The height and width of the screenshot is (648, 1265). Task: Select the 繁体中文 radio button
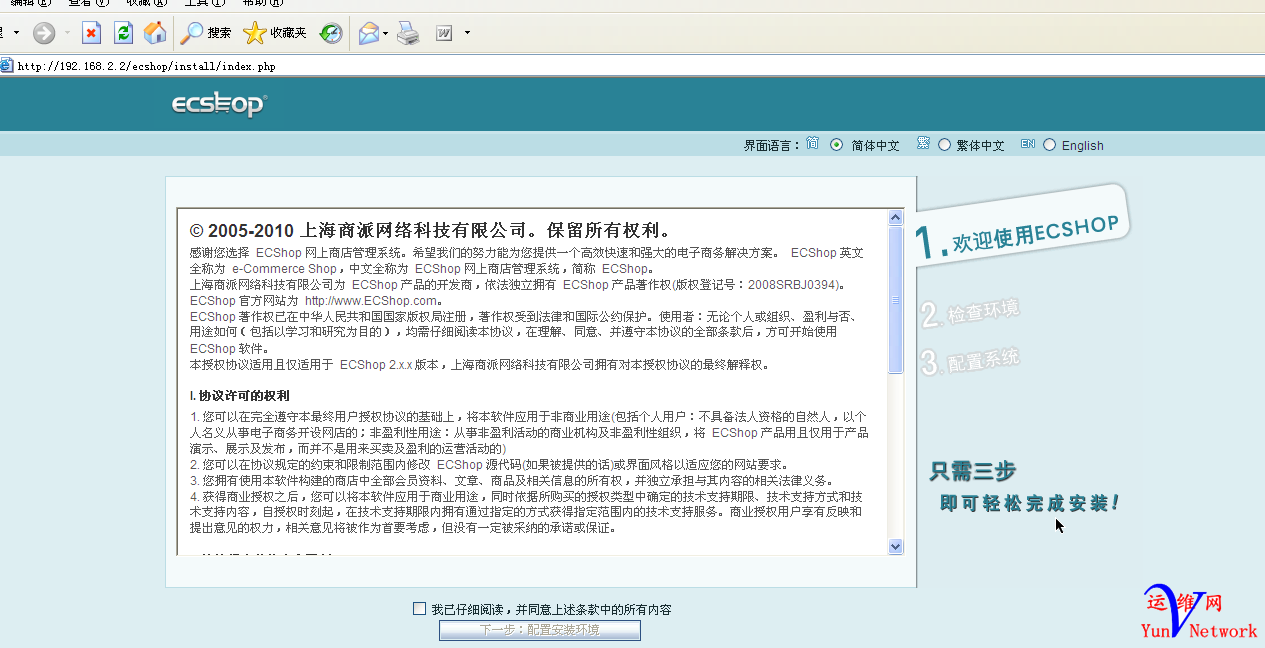click(x=944, y=145)
